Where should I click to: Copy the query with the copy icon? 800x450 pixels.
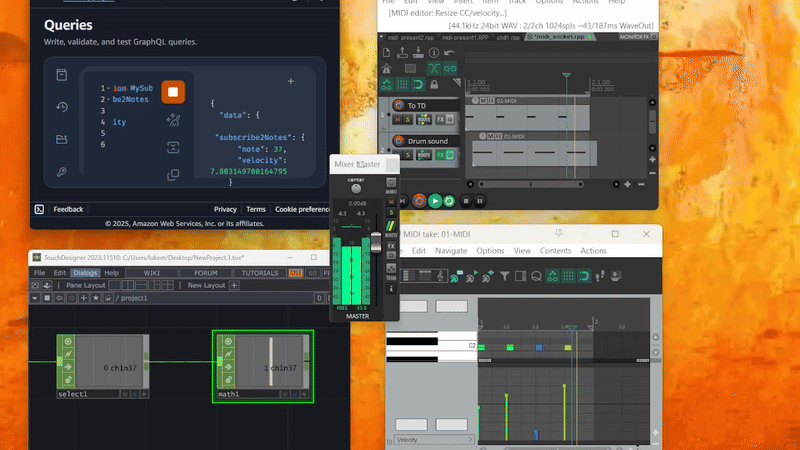pos(173,175)
